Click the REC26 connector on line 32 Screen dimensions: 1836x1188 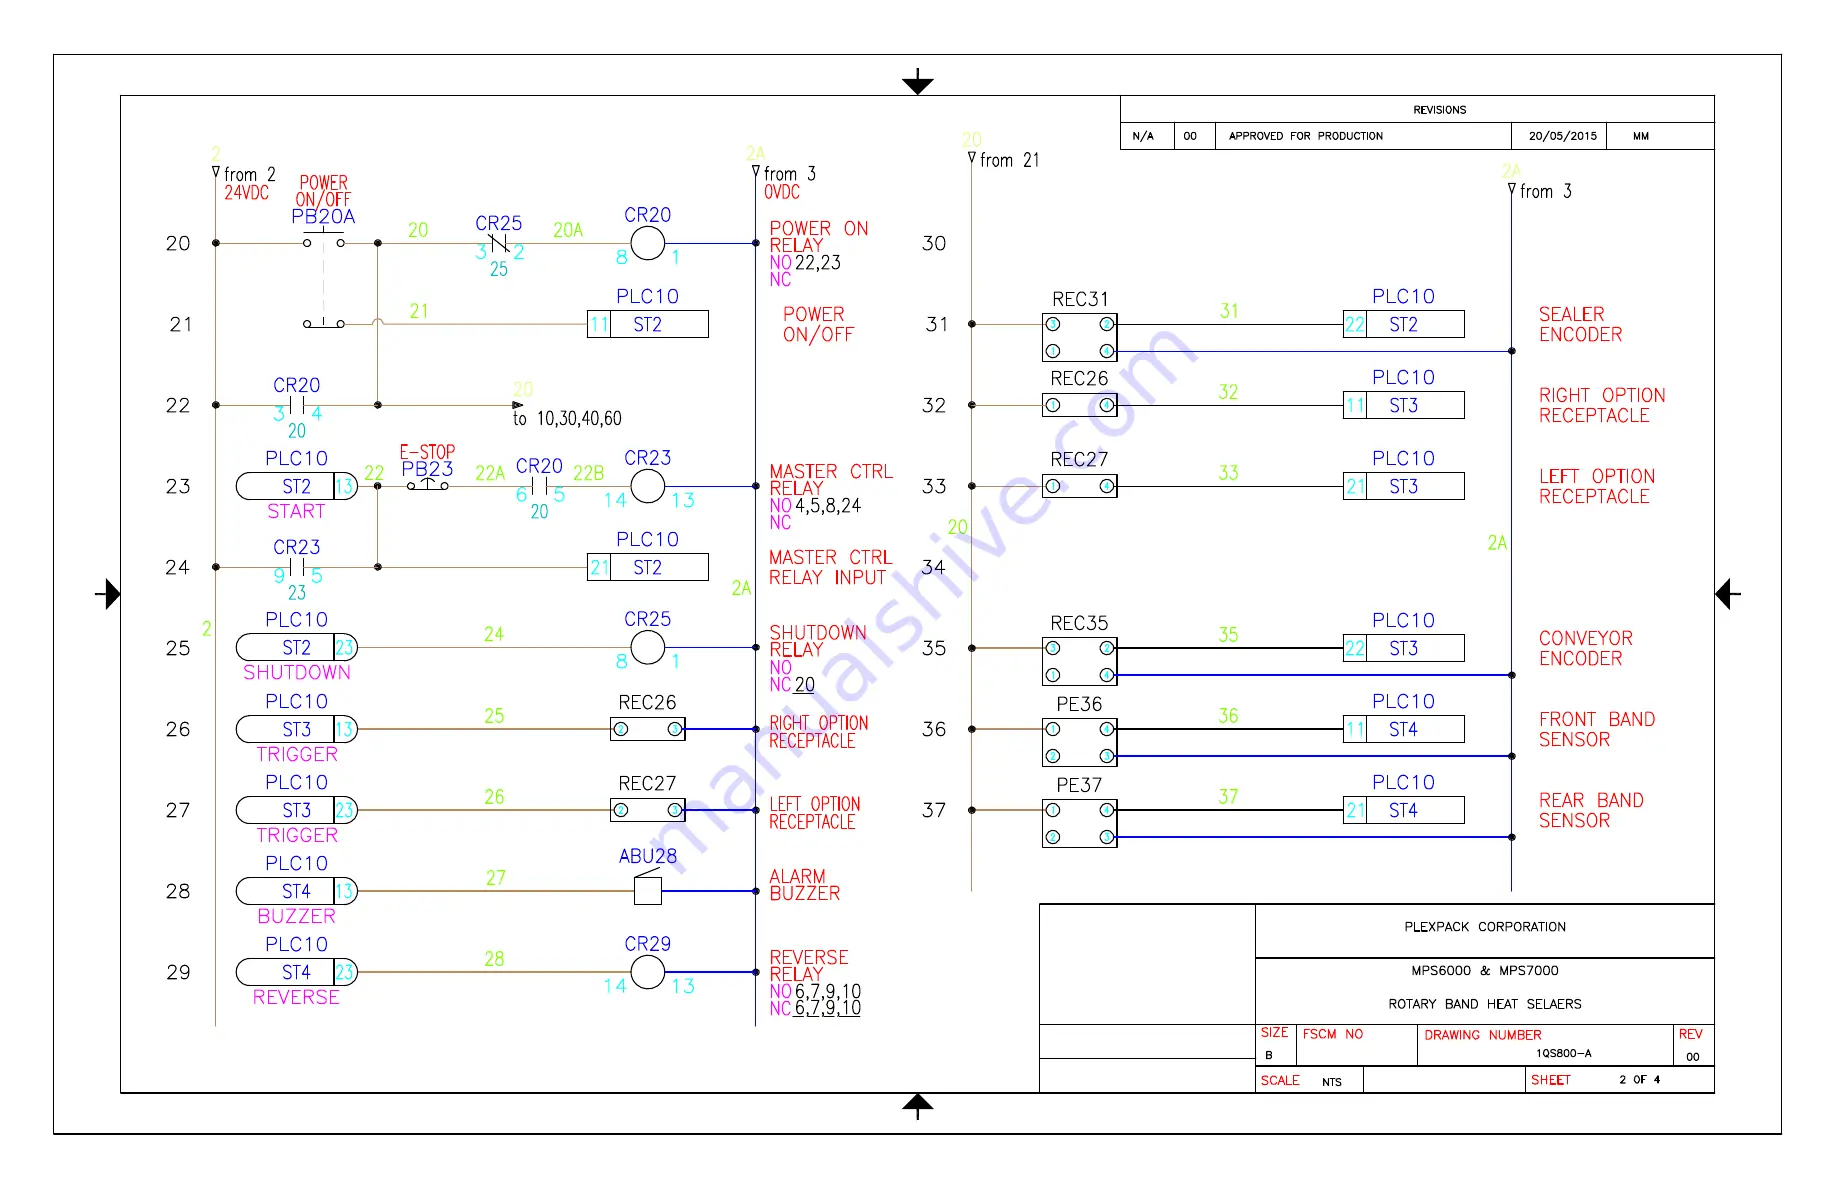[x=1079, y=405]
